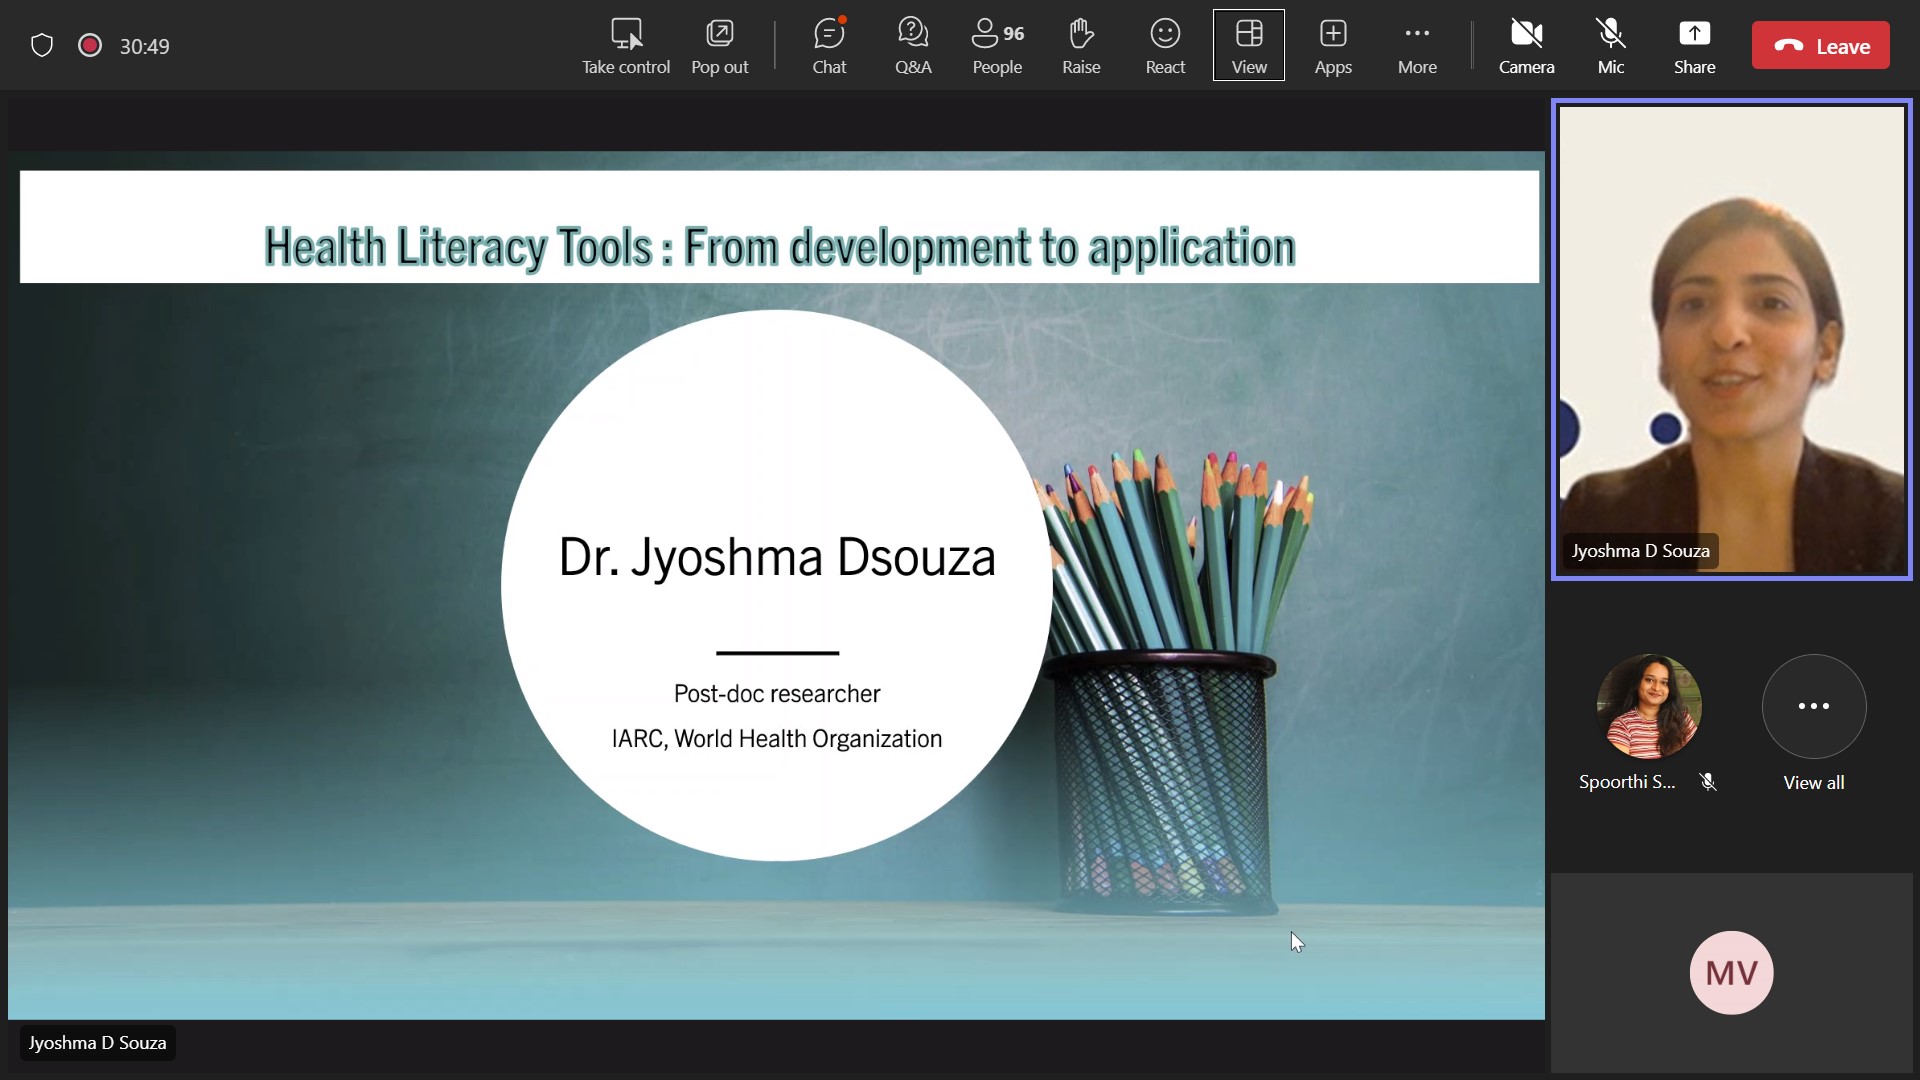Open the React emoji picker
The width and height of the screenshot is (1920, 1080).
click(x=1164, y=46)
